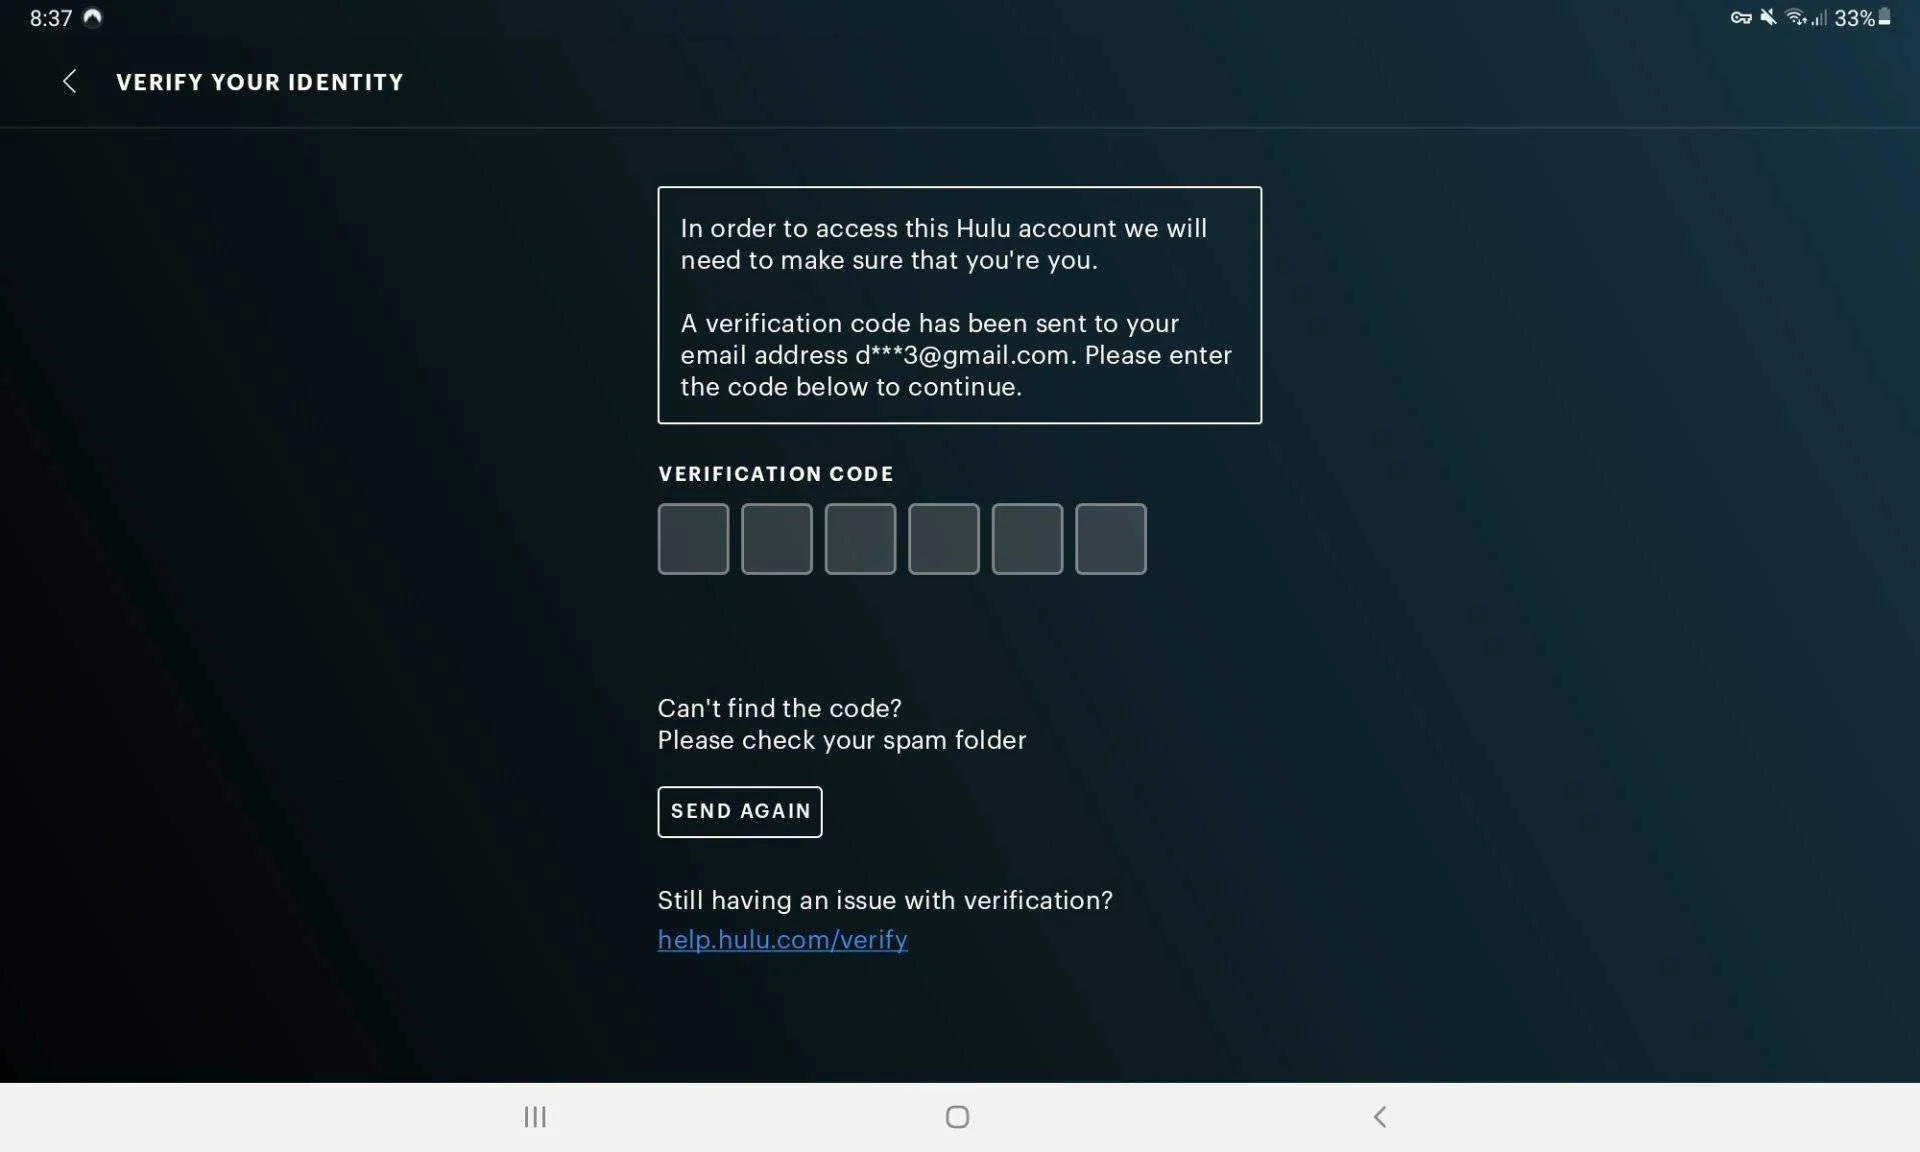Tap the Wi-Fi icon in the status bar
This screenshot has height=1152, width=1920.
tap(1796, 17)
